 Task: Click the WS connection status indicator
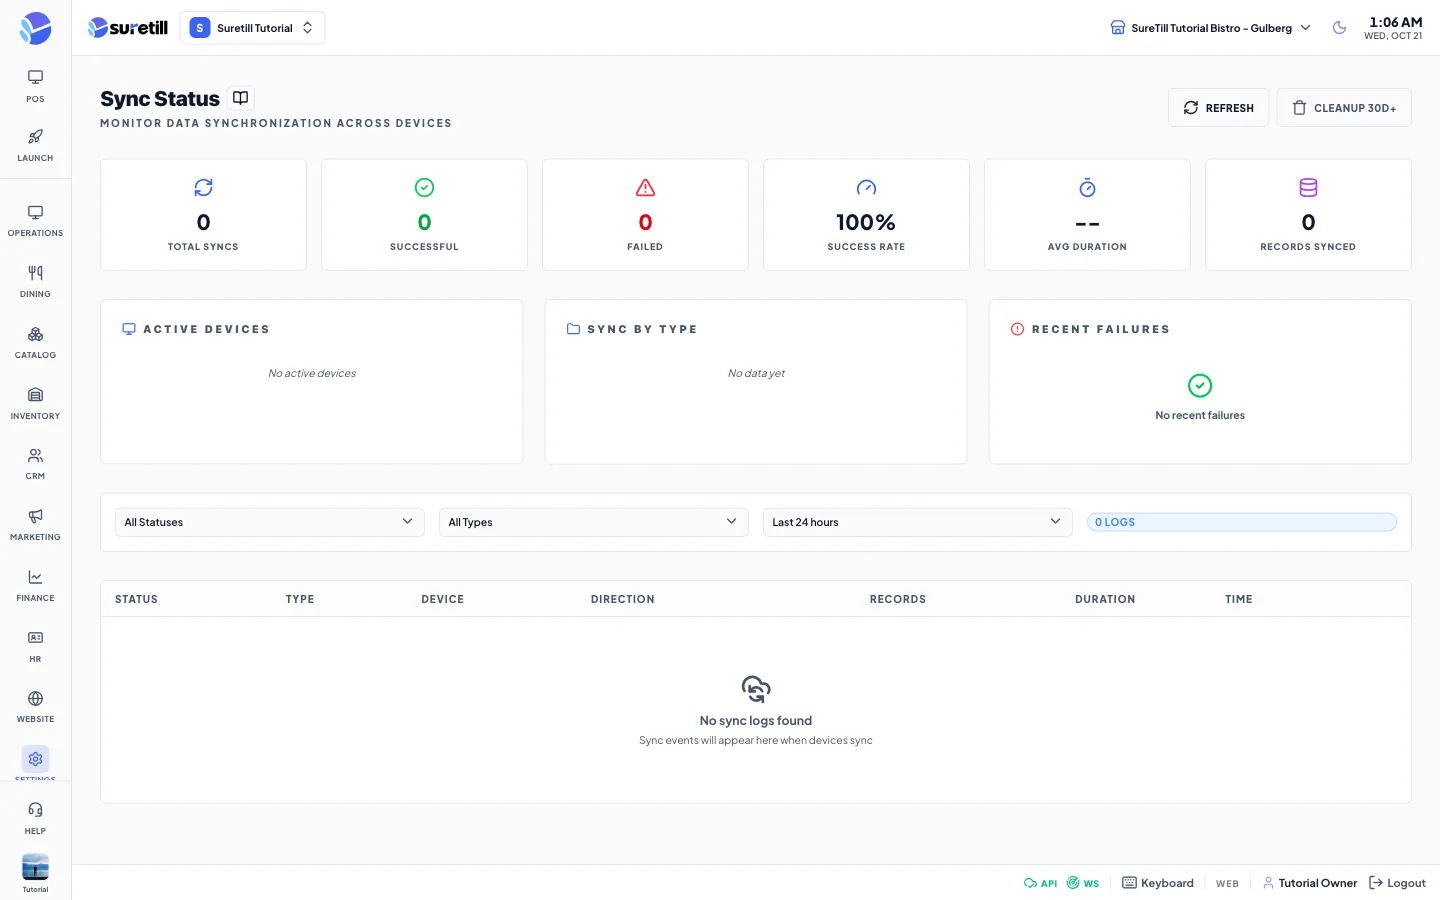pyautogui.click(x=1083, y=883)
